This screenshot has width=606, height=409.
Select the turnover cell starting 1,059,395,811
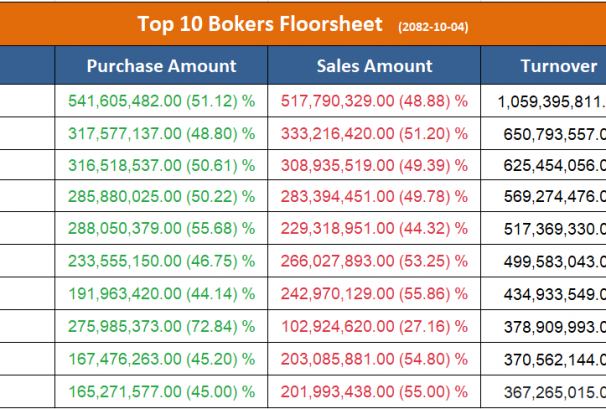pyautogui.click(x=550, y=101)
